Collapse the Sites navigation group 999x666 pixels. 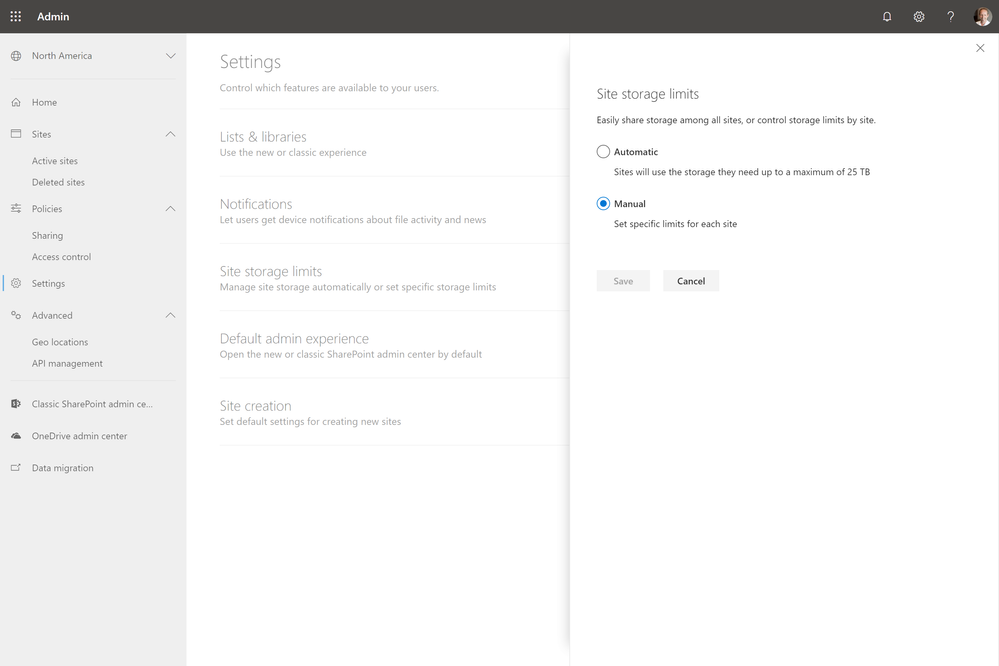coord(170,134)
